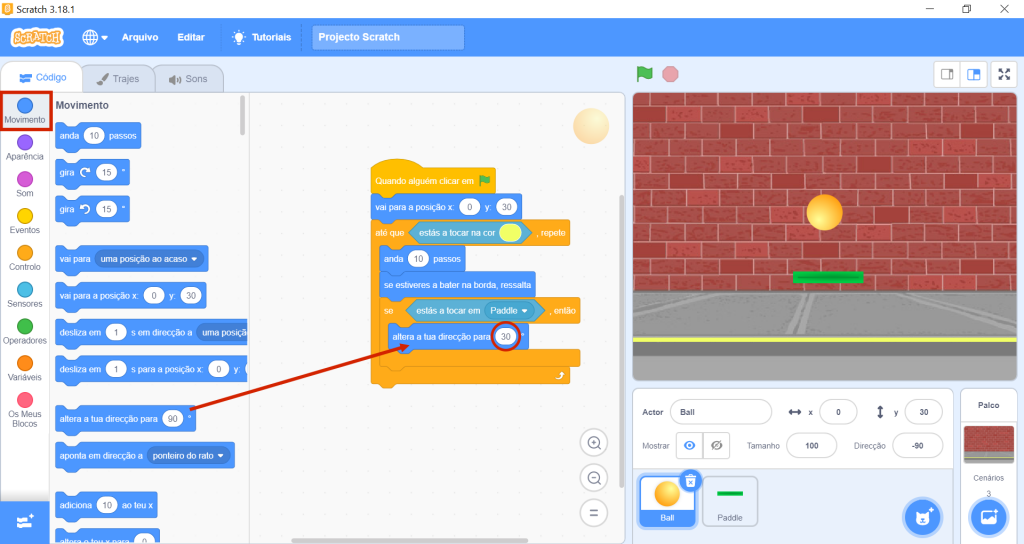Open 'ponteiro do rato' dropdown in palette
Image resolution: width=1024 pixels, height=544 pixels.
click(188, 456)
